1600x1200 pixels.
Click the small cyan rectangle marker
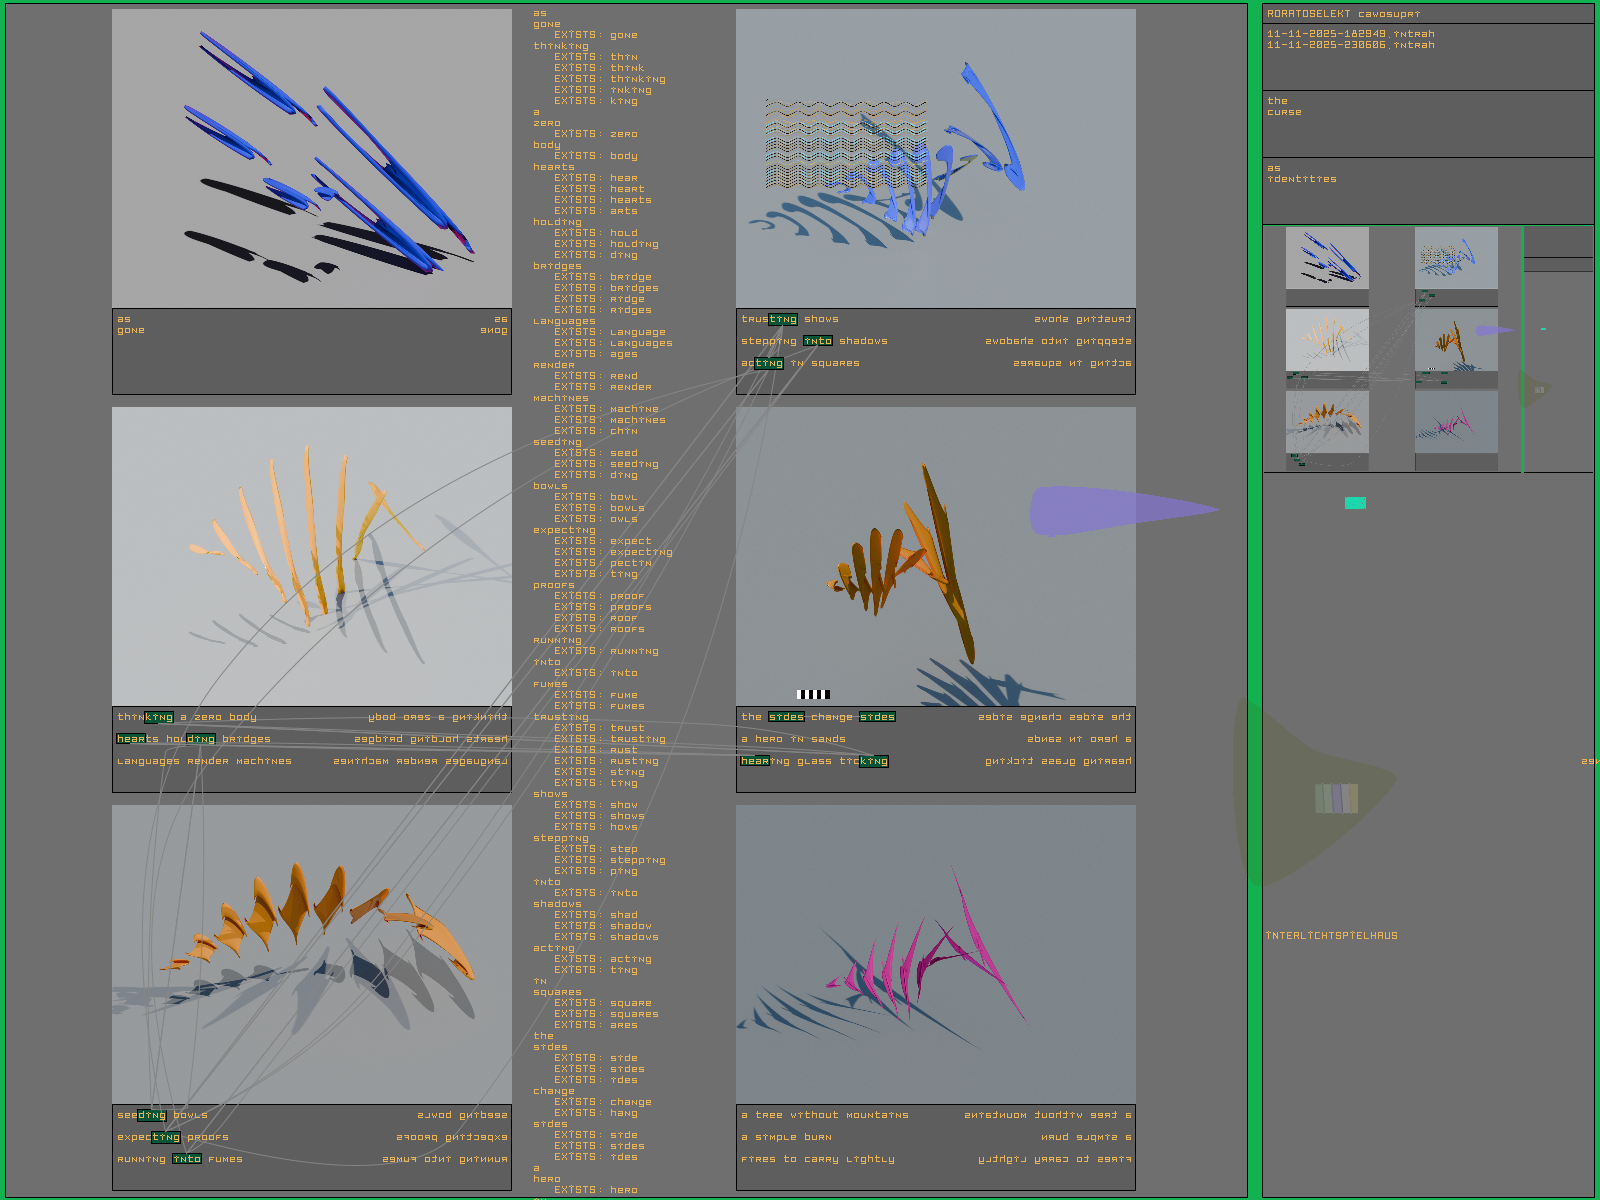(1355, 503)
